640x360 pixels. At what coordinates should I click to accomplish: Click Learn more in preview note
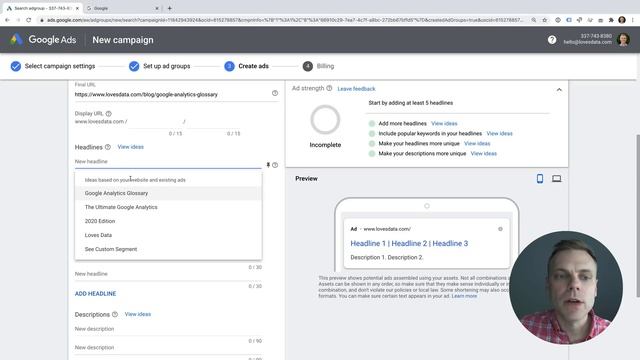(464, 296)
